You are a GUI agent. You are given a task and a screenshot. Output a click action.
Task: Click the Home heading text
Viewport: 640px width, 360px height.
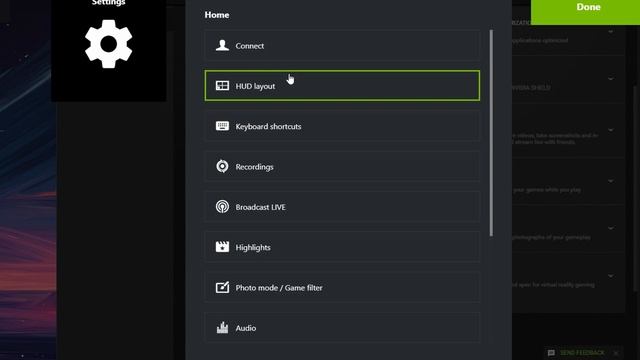(217, 15)
